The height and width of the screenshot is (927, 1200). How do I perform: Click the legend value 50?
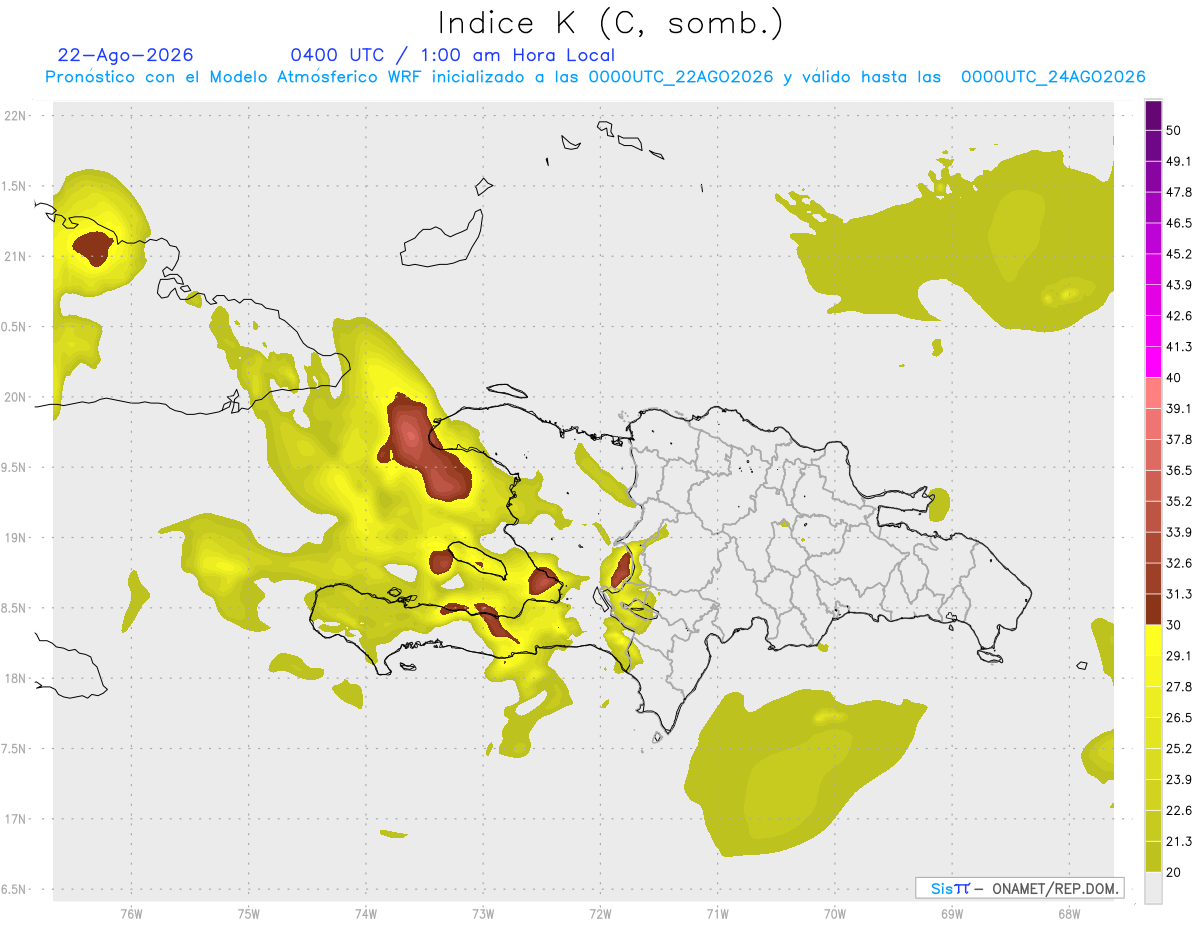(1173, 130)
